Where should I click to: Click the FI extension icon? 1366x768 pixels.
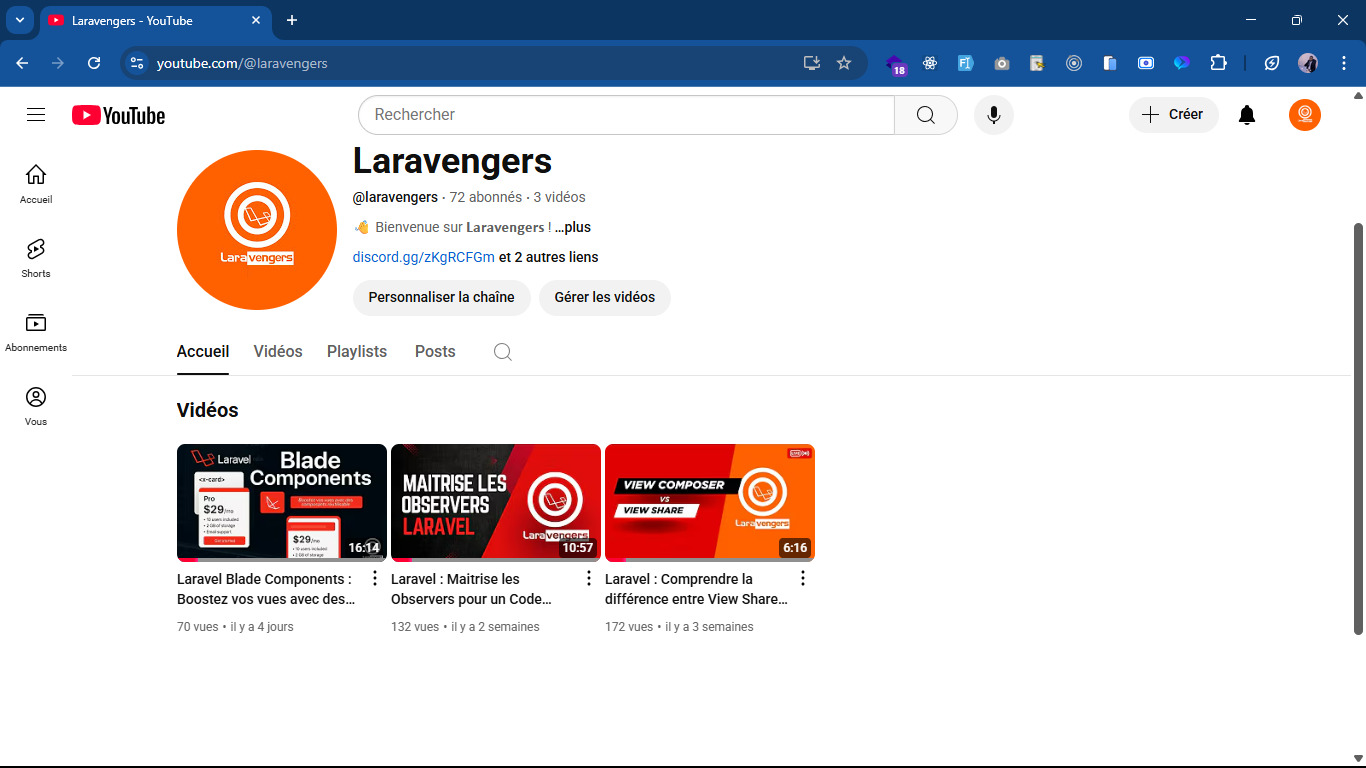966,63
